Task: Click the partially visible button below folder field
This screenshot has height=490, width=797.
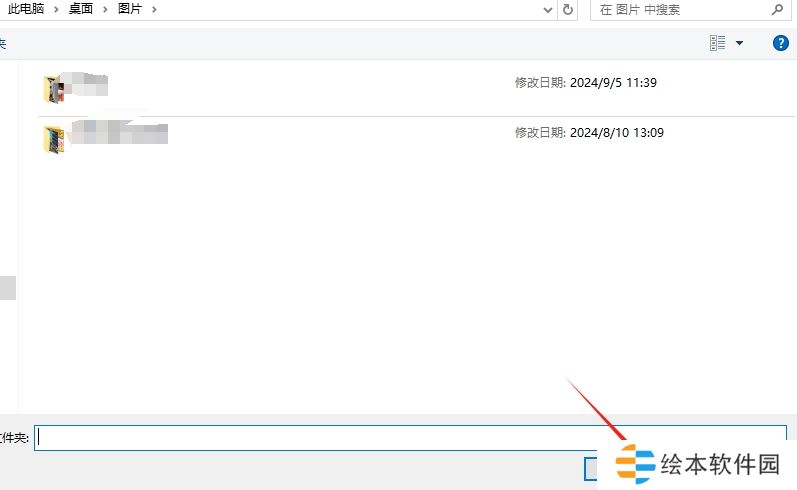Action: 591,468
